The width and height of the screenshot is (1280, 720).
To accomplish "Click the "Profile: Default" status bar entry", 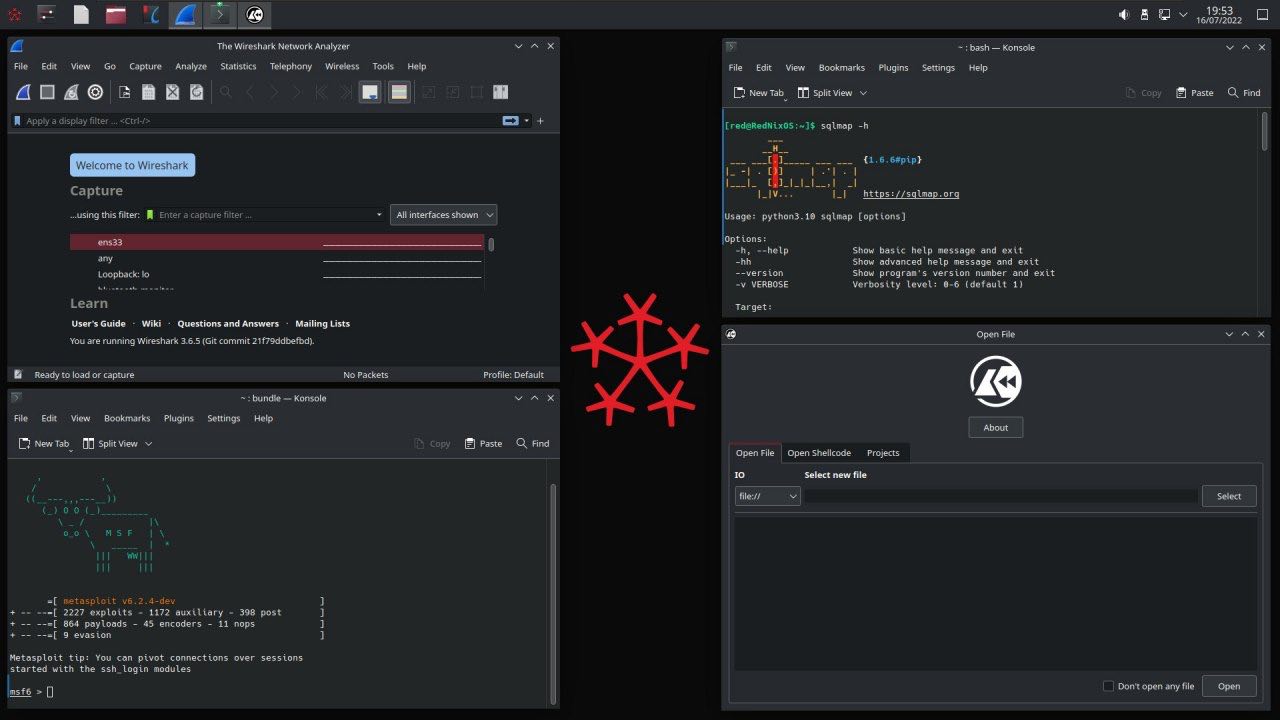I will (x=514, y=375).
